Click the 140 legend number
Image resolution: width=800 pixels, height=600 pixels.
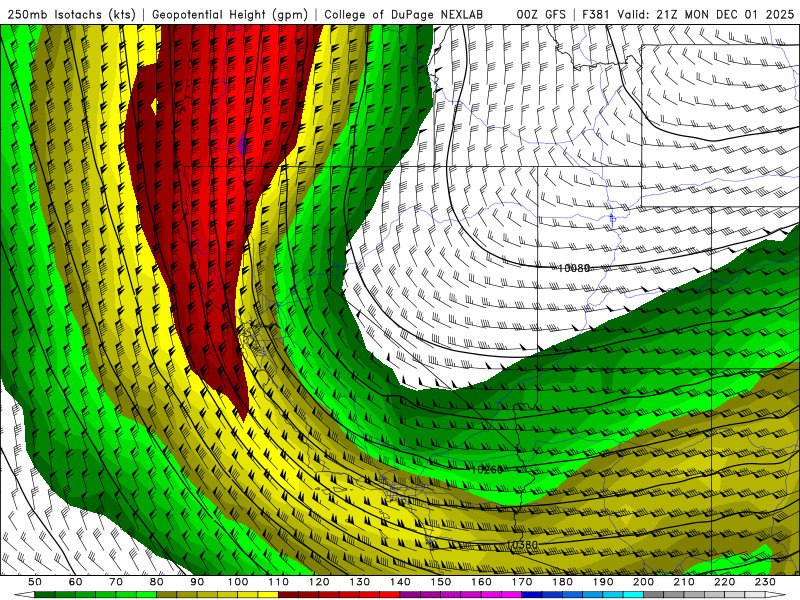[x=400, y=582]
